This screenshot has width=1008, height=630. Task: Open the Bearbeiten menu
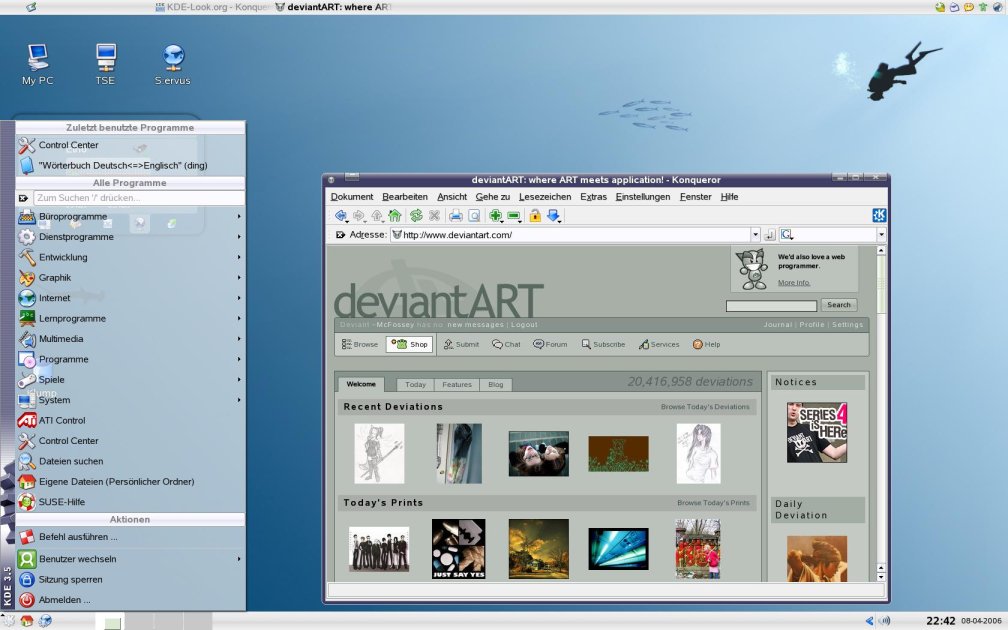[x=405, y=197]
